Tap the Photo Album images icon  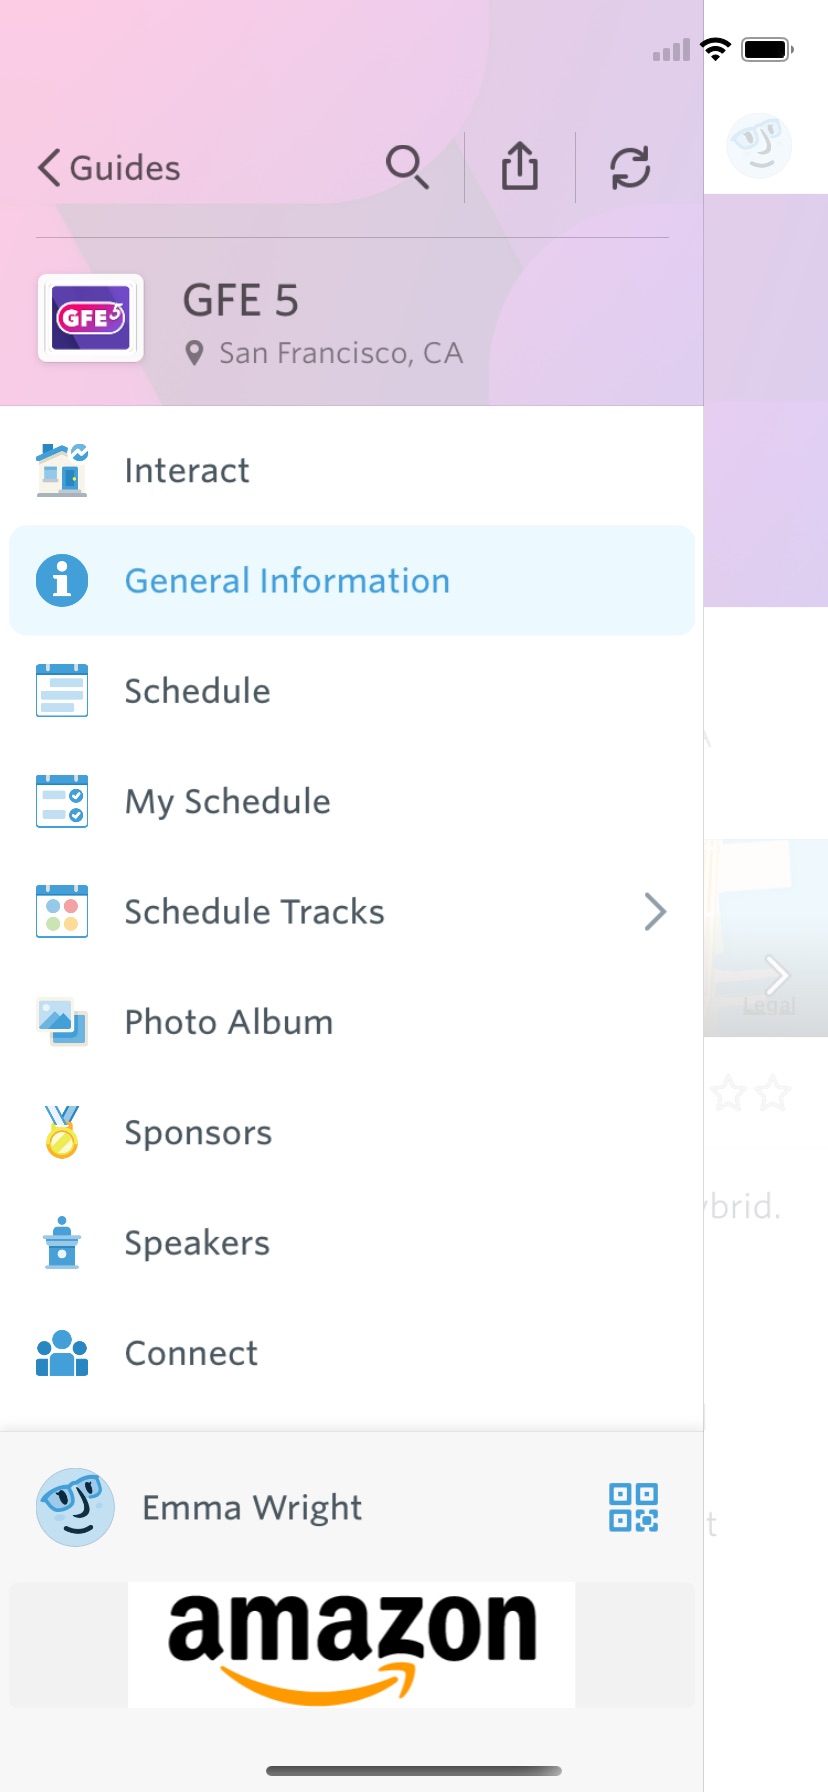click(61, 1021)
